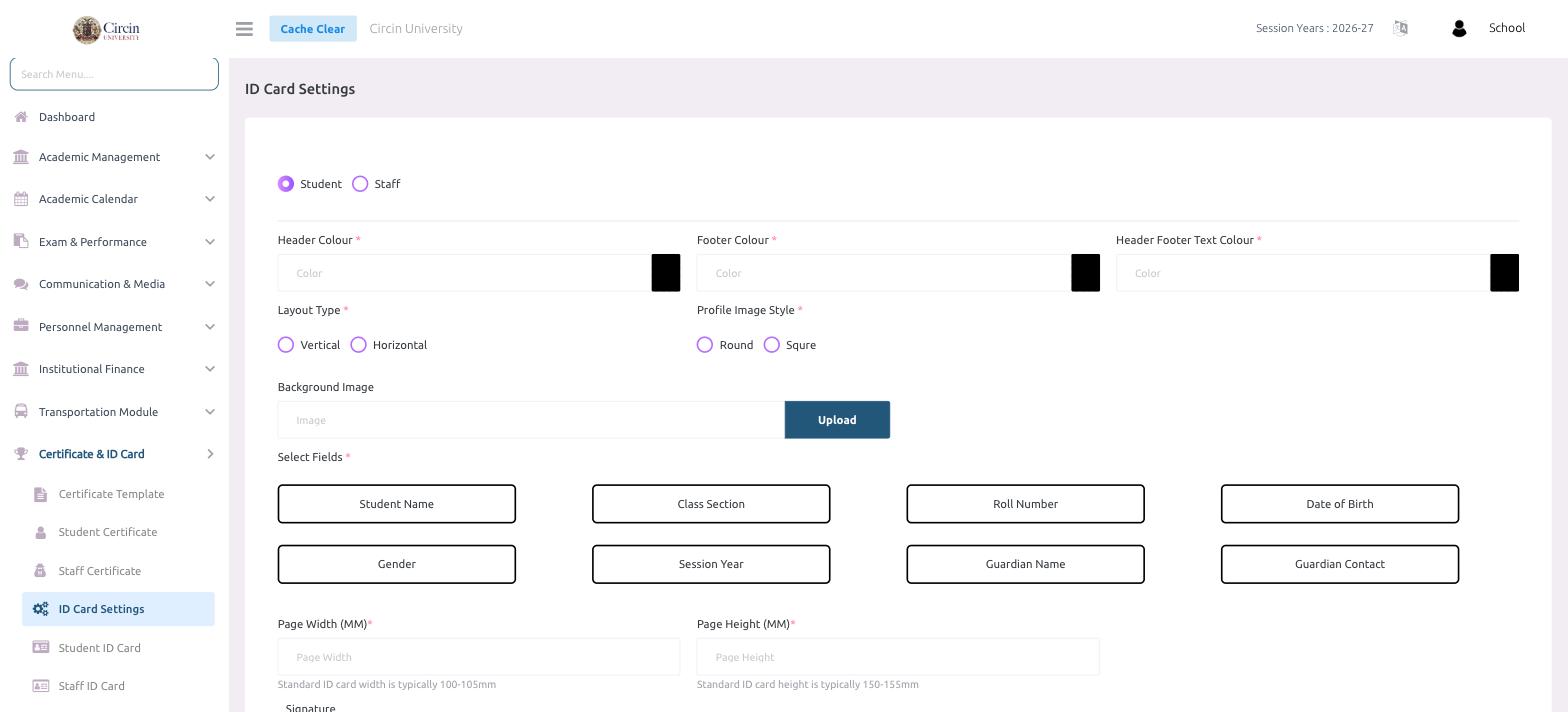Open Student Certificate menu item

(x=108, y=532)
